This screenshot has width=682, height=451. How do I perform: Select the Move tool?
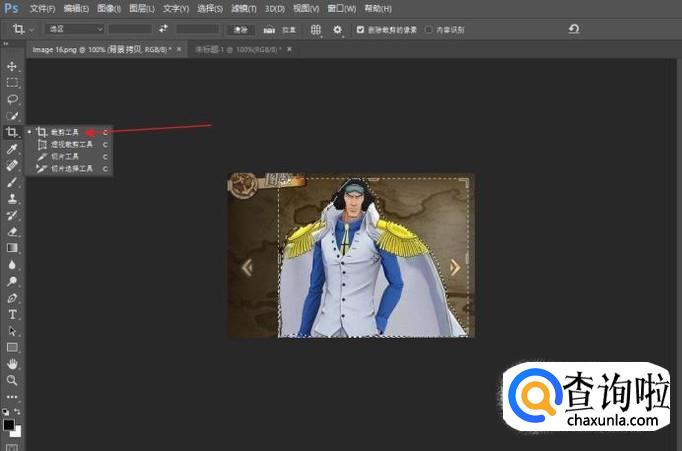13,67
